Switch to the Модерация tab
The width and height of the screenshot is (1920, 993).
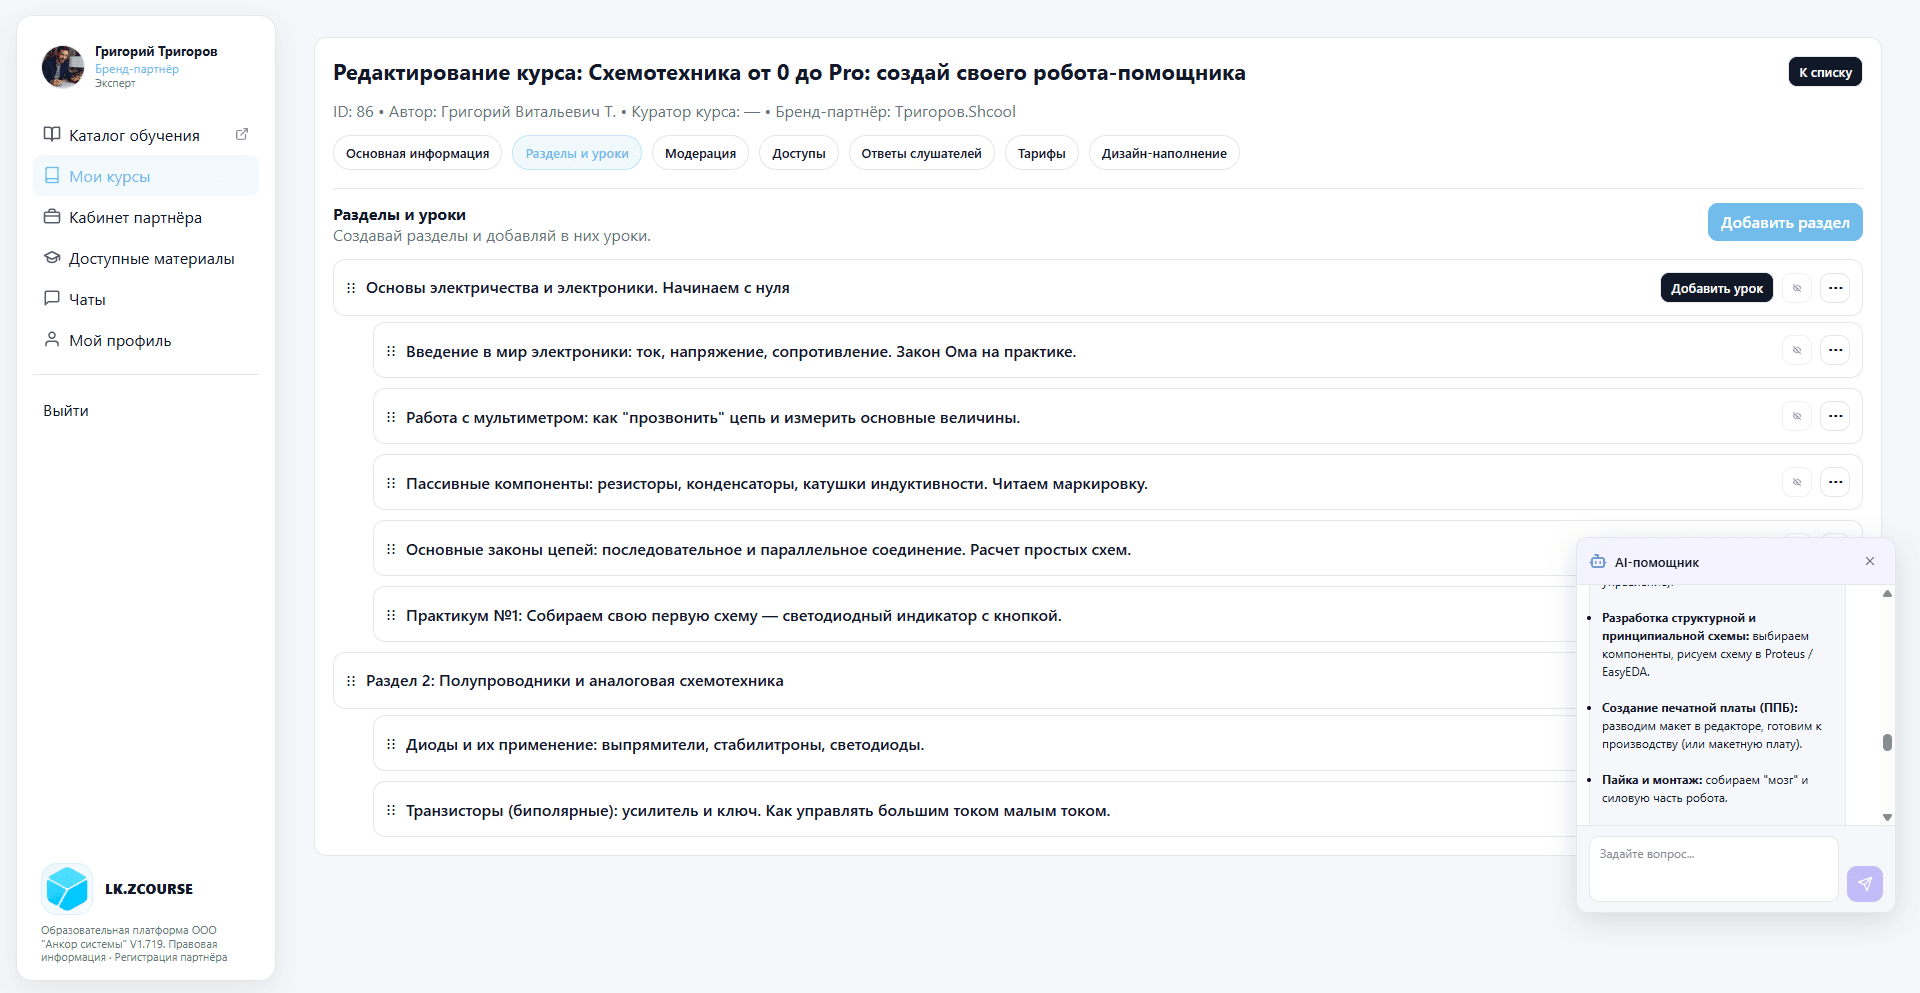pyautogui.click(x=700, y=153)
